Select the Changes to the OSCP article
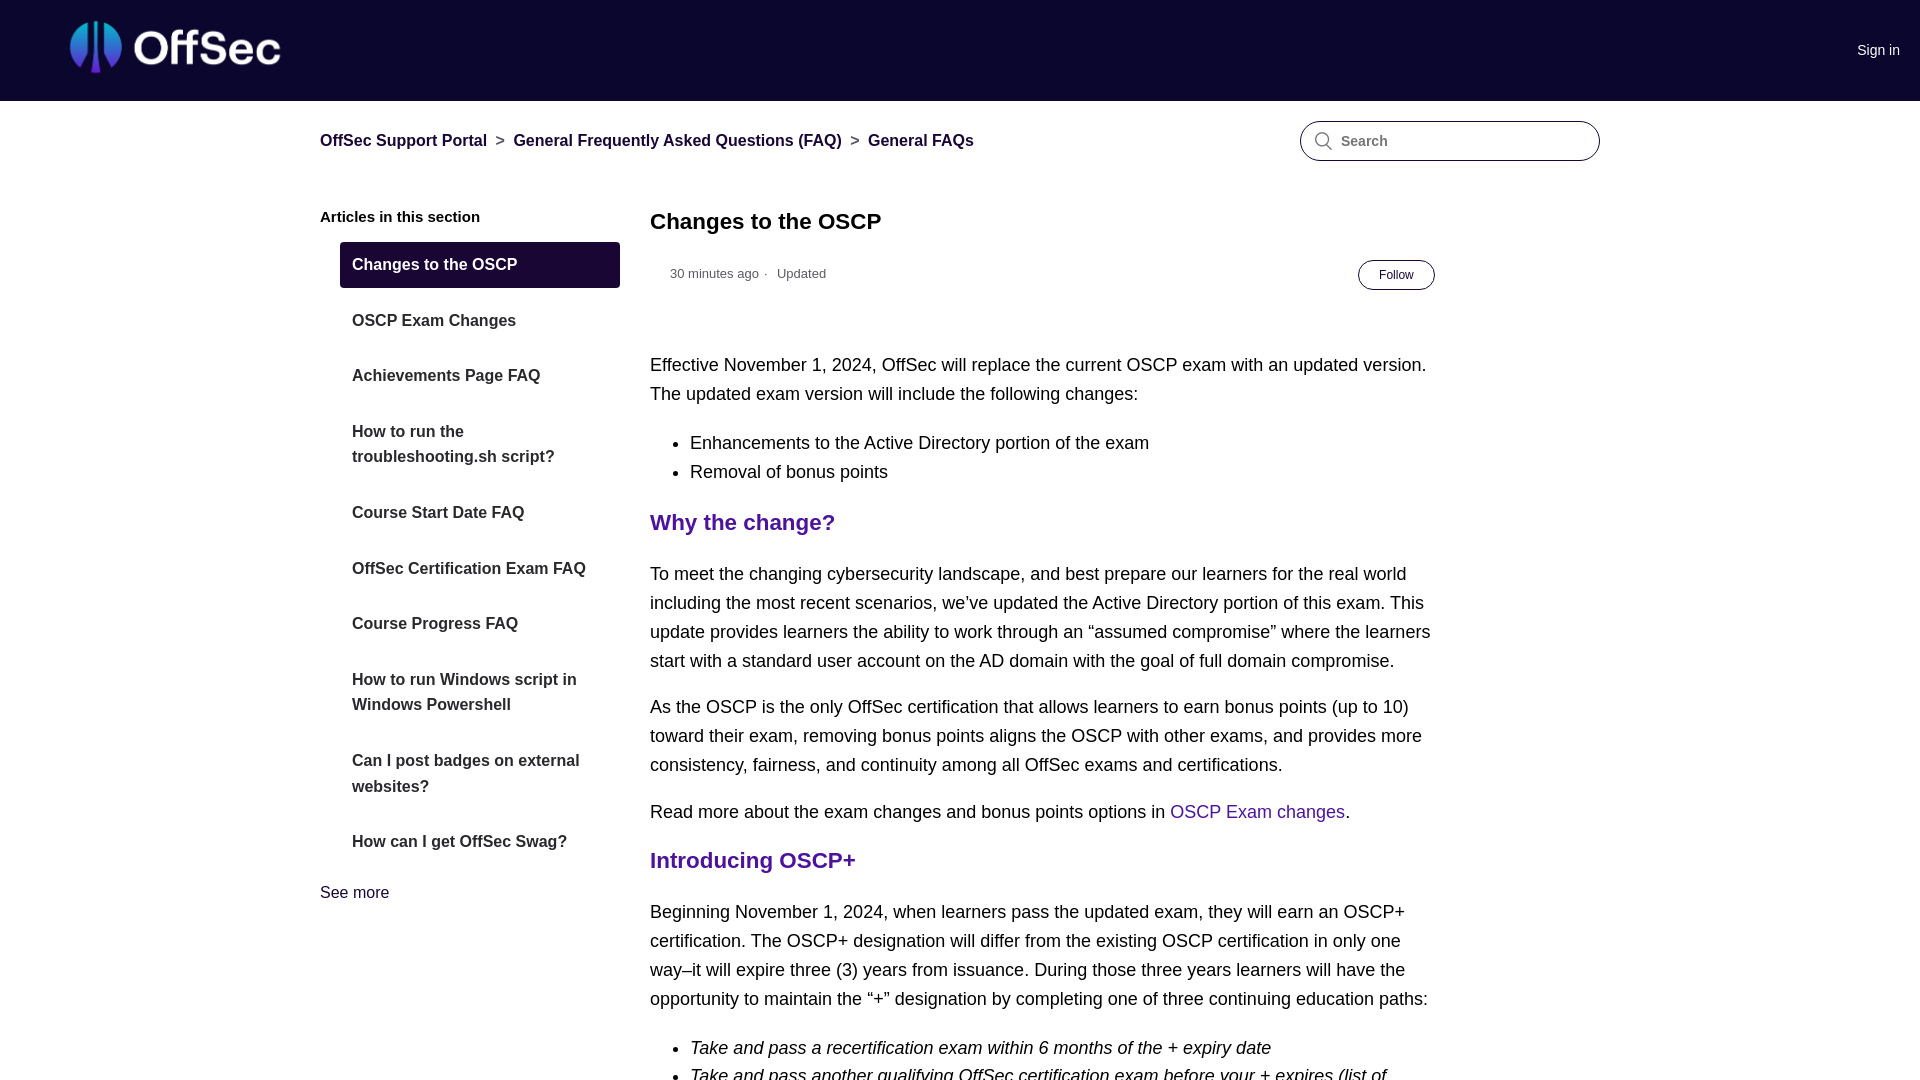The width and height of the screenshot is (1920, 1080). point(479,264)
